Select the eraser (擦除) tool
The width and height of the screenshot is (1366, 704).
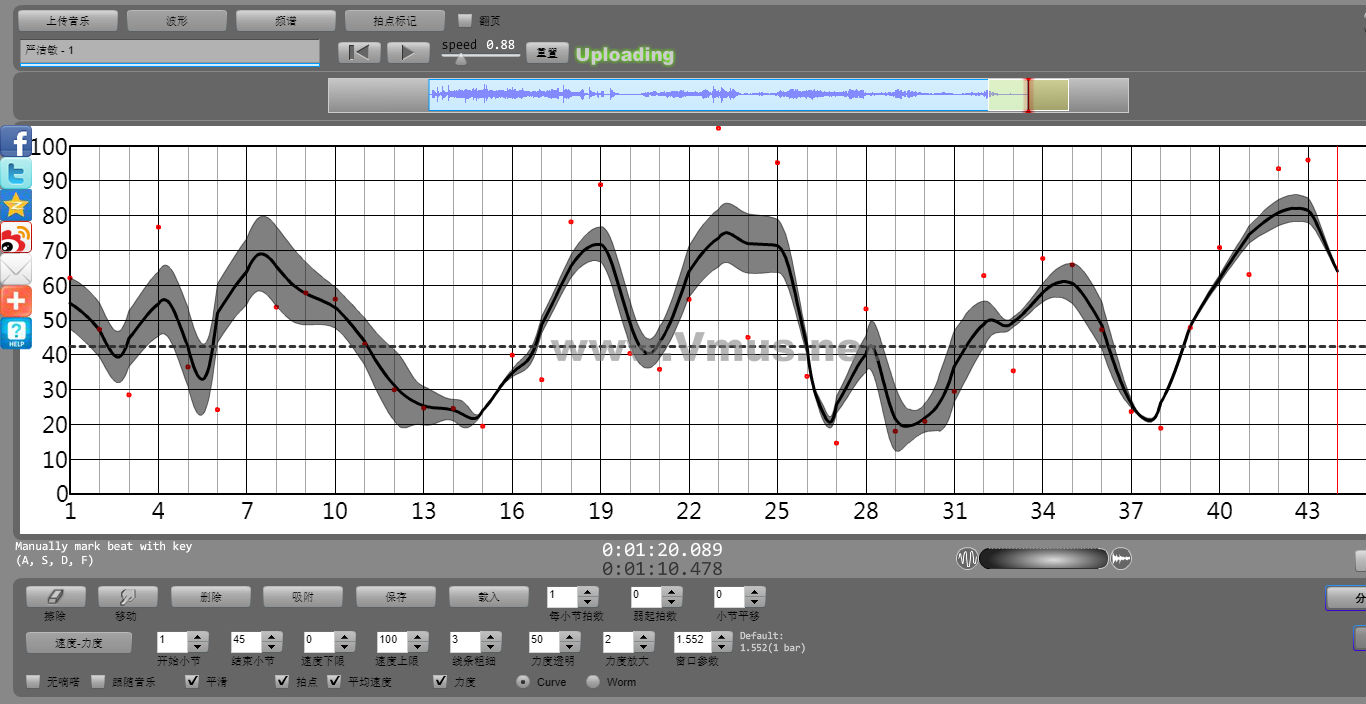pyautogui.click(x=55, y=597)
